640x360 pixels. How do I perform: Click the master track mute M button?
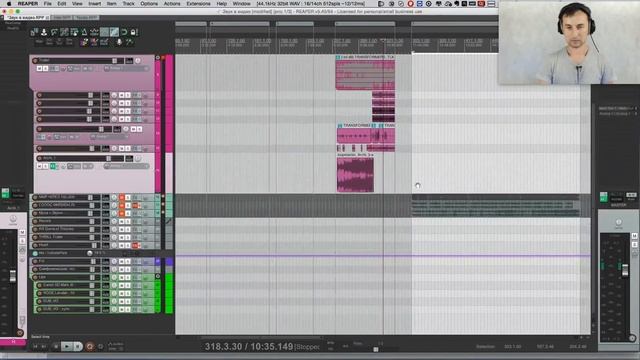coord(634,236)
